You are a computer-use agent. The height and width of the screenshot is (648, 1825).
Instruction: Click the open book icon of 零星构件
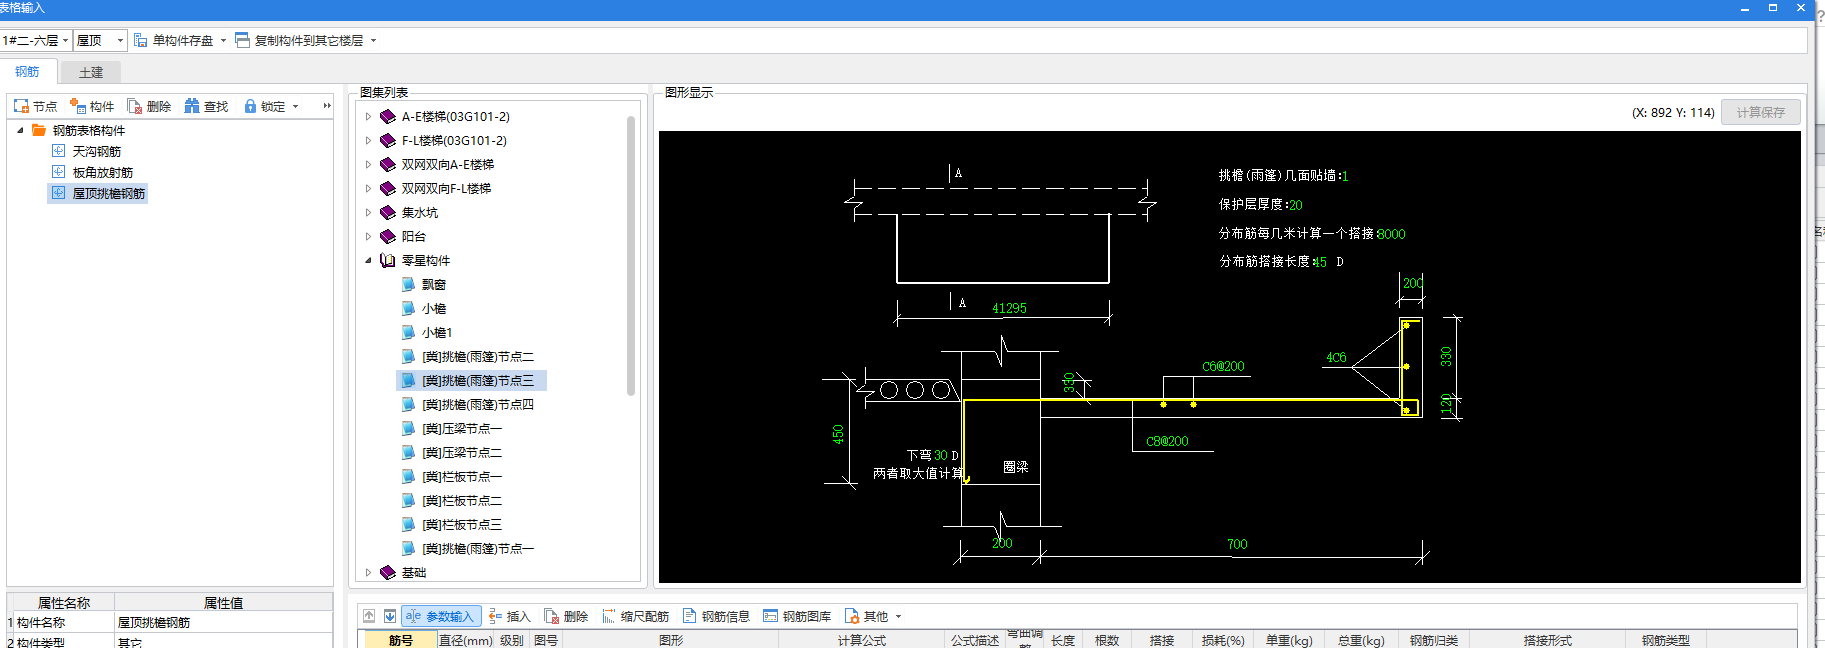point(388,261)
